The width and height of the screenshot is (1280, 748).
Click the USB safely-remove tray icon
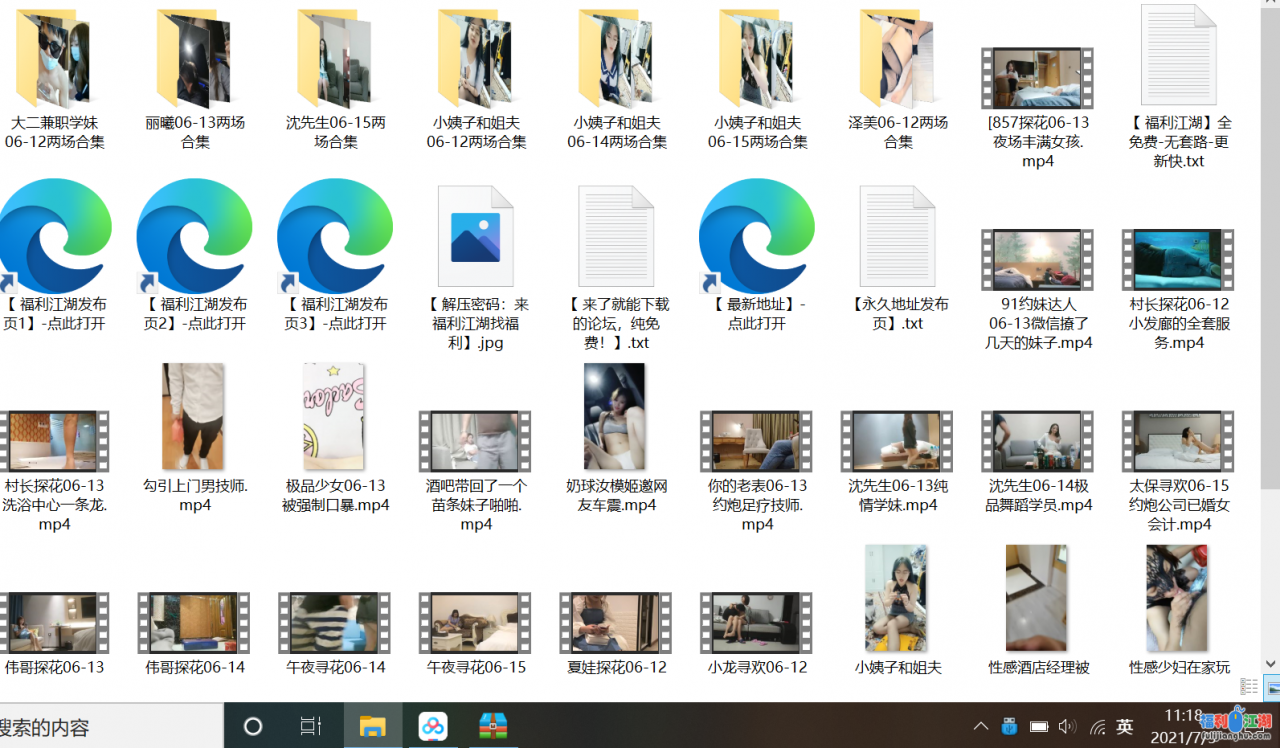1009,726
